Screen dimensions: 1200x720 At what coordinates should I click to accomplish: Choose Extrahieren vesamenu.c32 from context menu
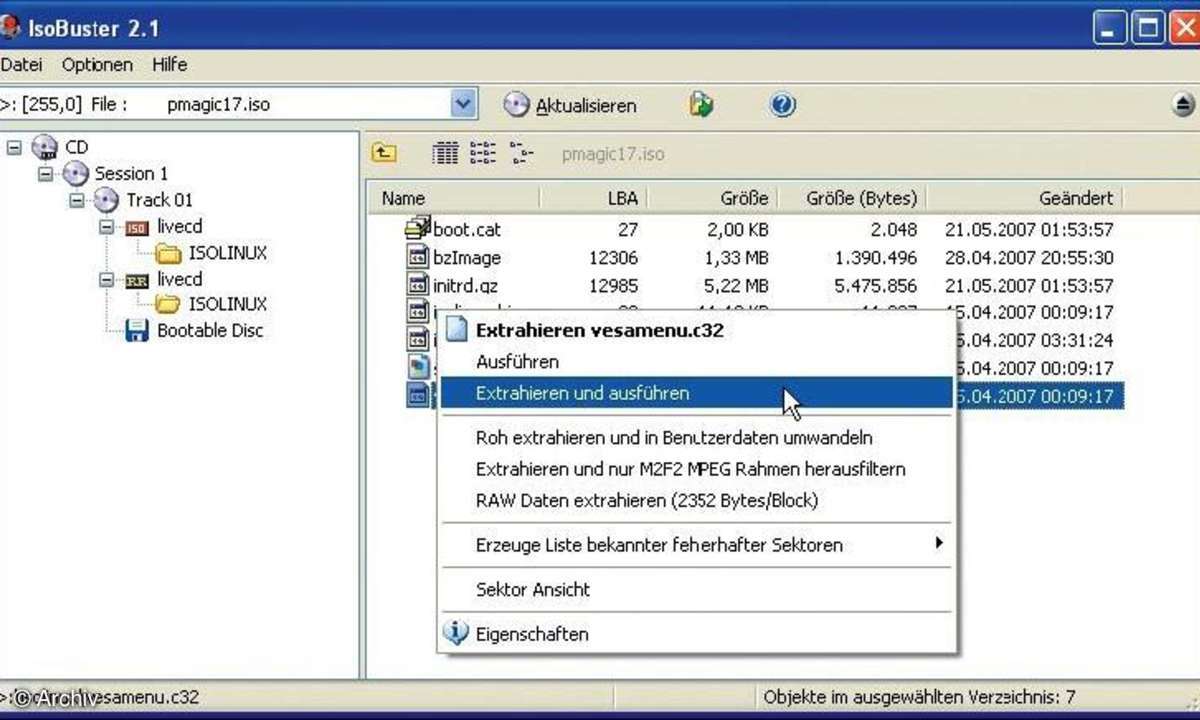point(697,330)
